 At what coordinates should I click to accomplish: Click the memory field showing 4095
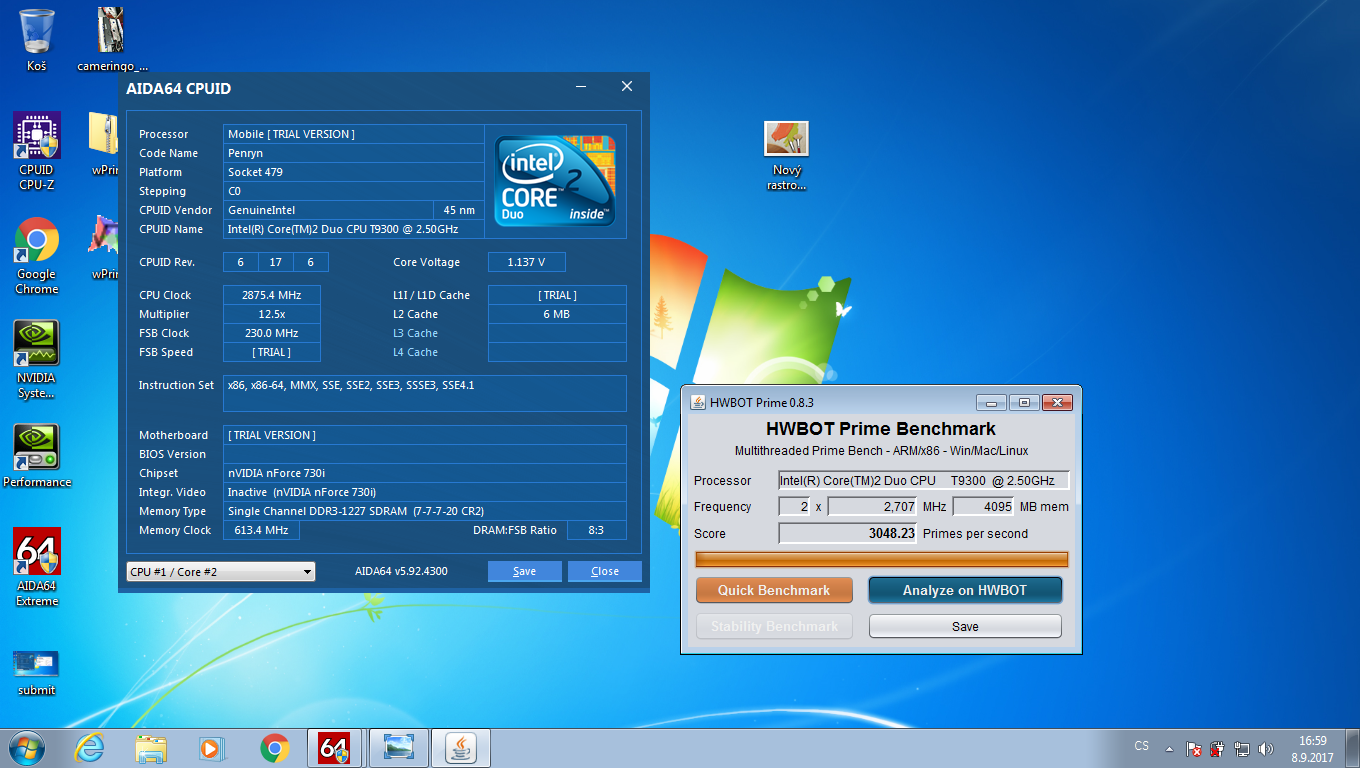click(x=984, y=507)
